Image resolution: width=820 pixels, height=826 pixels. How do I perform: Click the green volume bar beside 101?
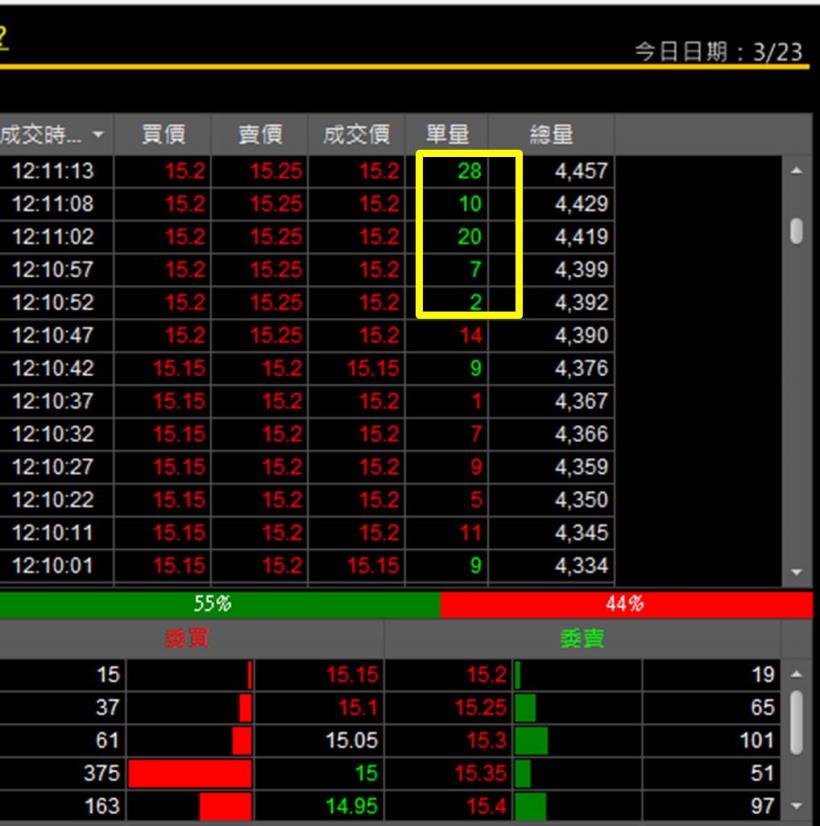click(531, 740)
